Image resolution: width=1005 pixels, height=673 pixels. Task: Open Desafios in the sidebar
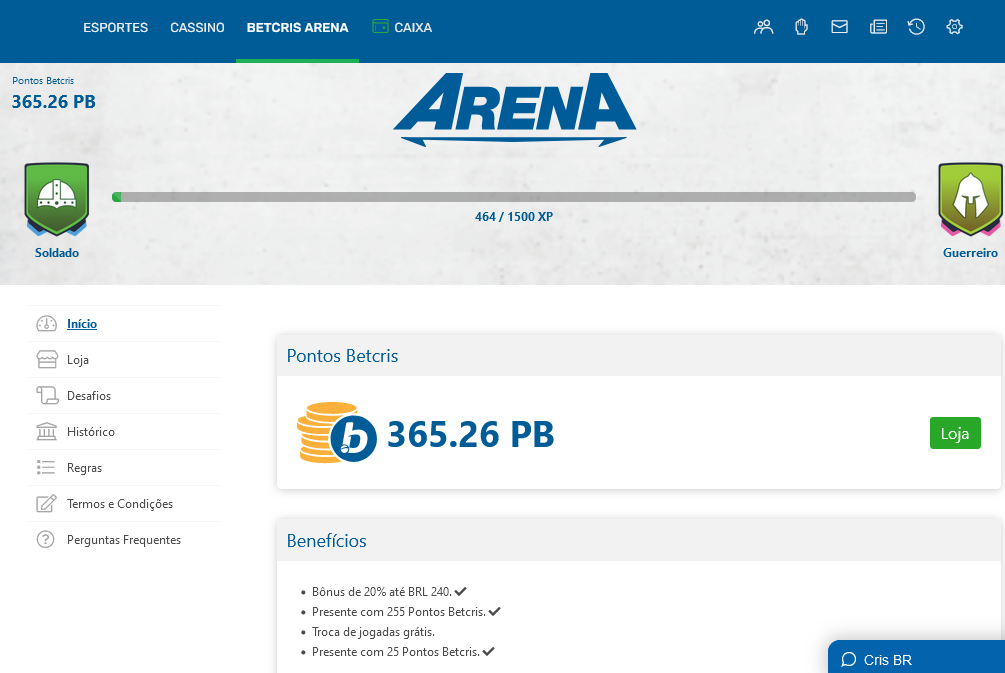click(x=88, y=395)
